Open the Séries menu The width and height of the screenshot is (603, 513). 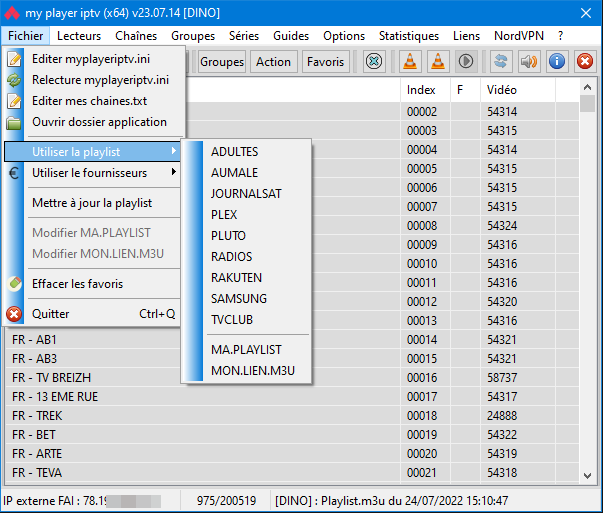244,36
